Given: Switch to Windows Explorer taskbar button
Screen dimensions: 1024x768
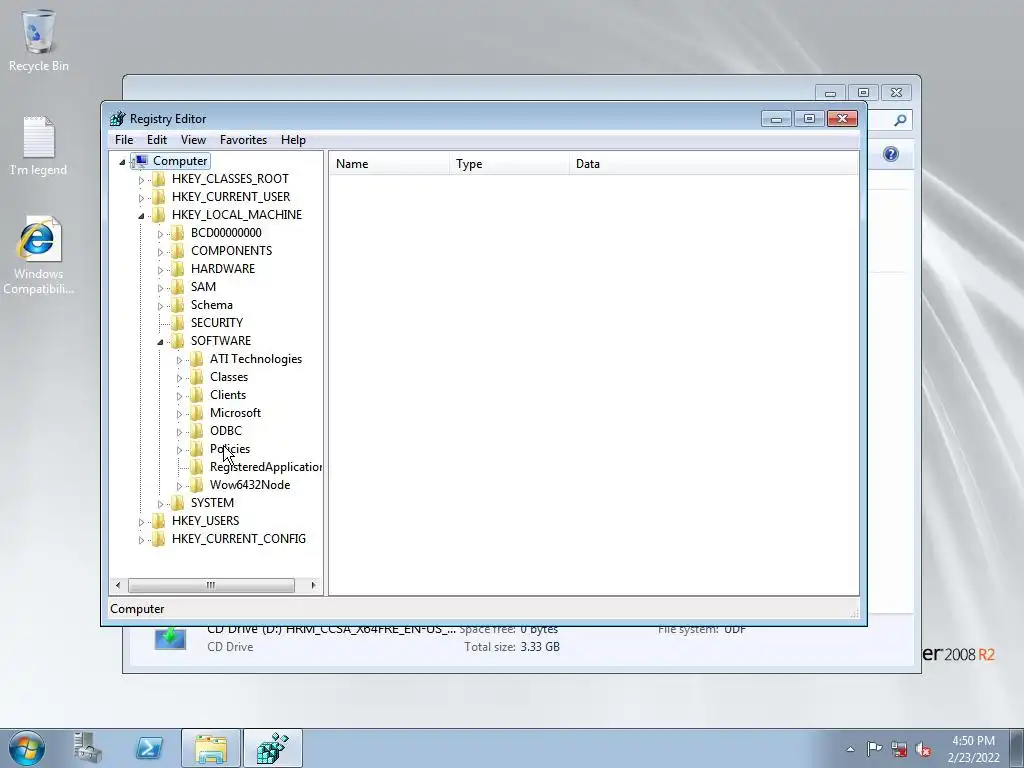Looking at the screenshot, I should (211, 748).
